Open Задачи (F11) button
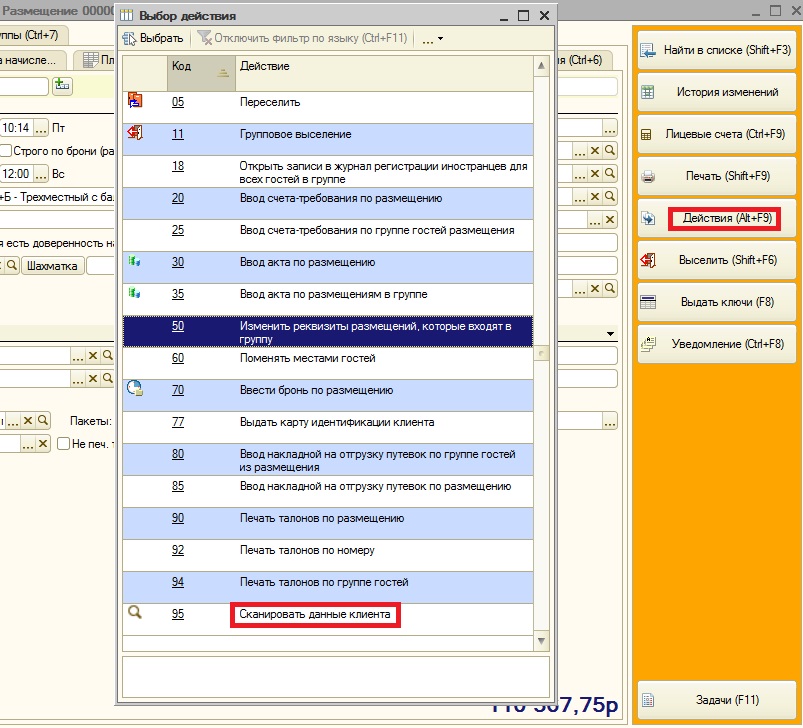This screenshot has width=803, height=728. point(717,700)
